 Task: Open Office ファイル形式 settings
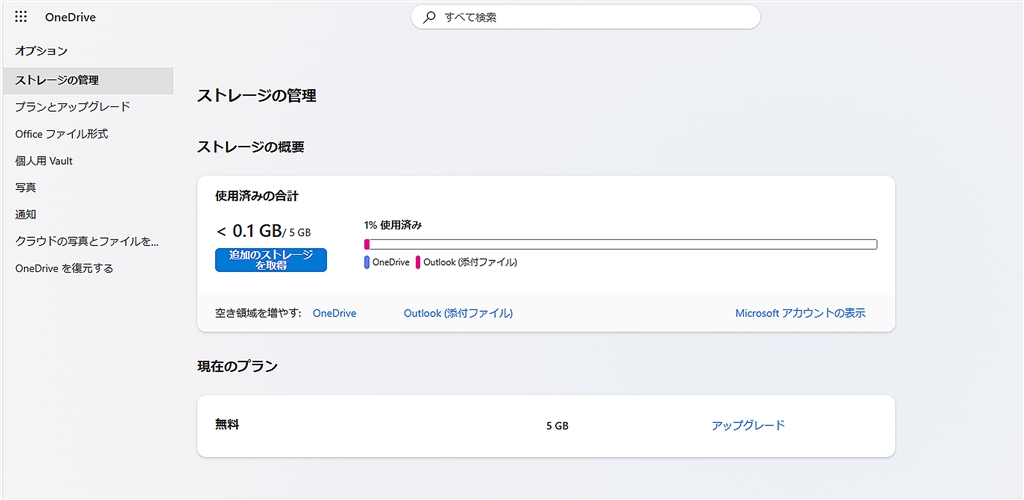click(61, 134)
